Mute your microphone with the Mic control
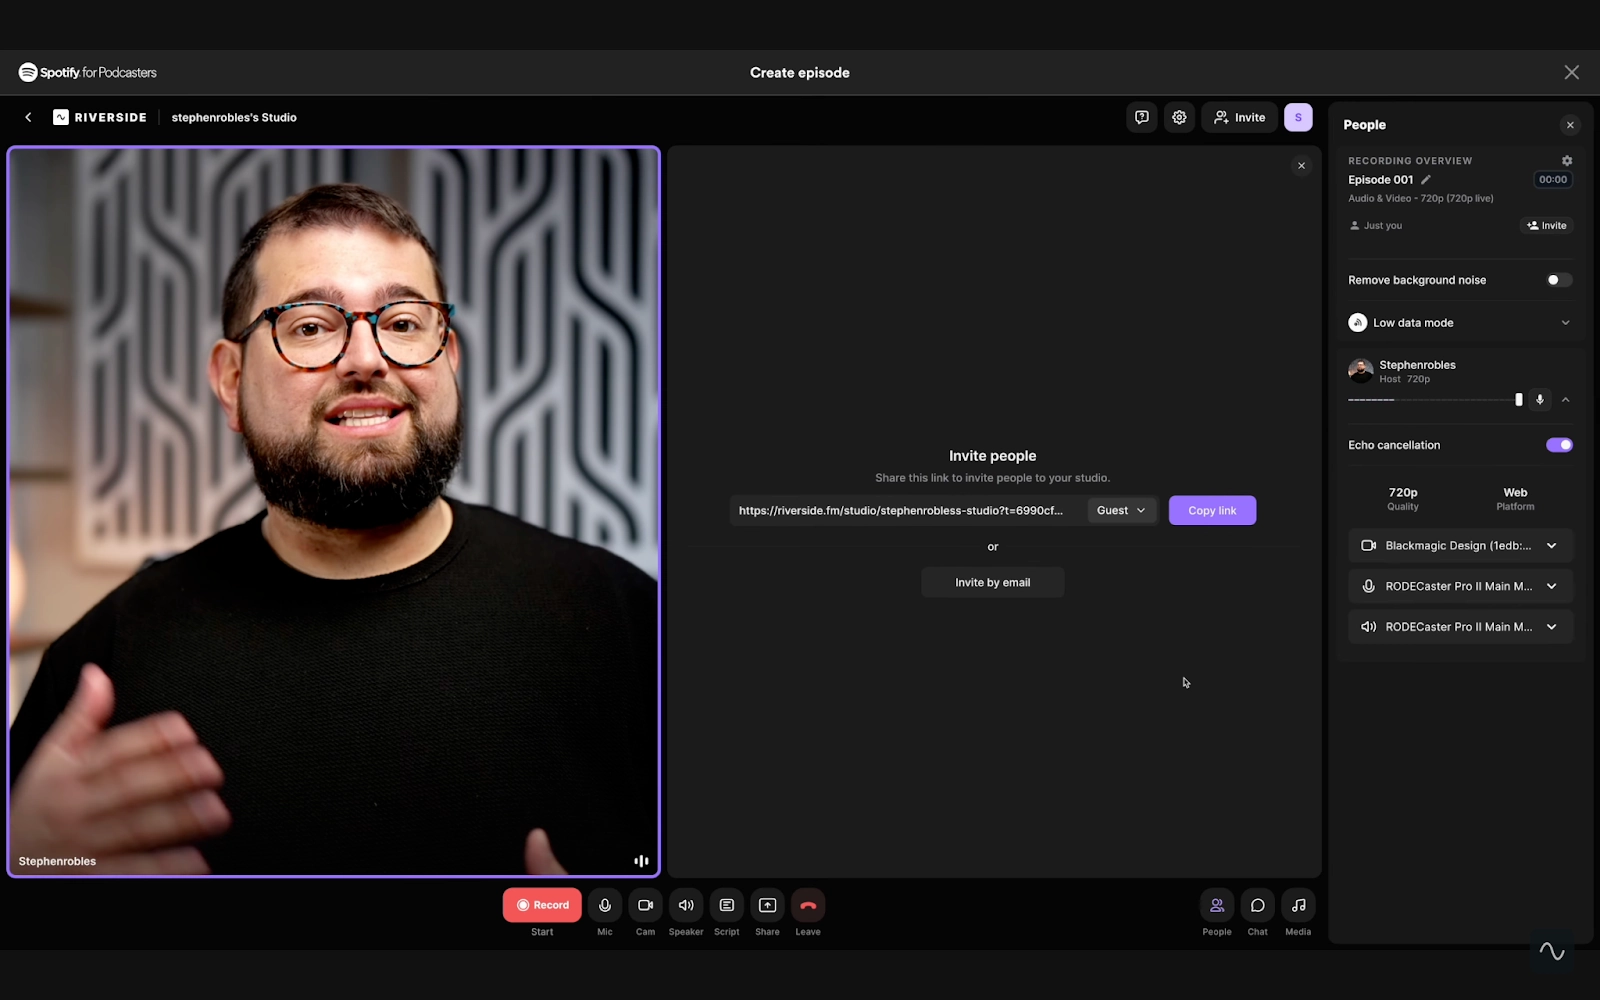This screenshot has width=1600, height=1000. (x=604, y=905)
